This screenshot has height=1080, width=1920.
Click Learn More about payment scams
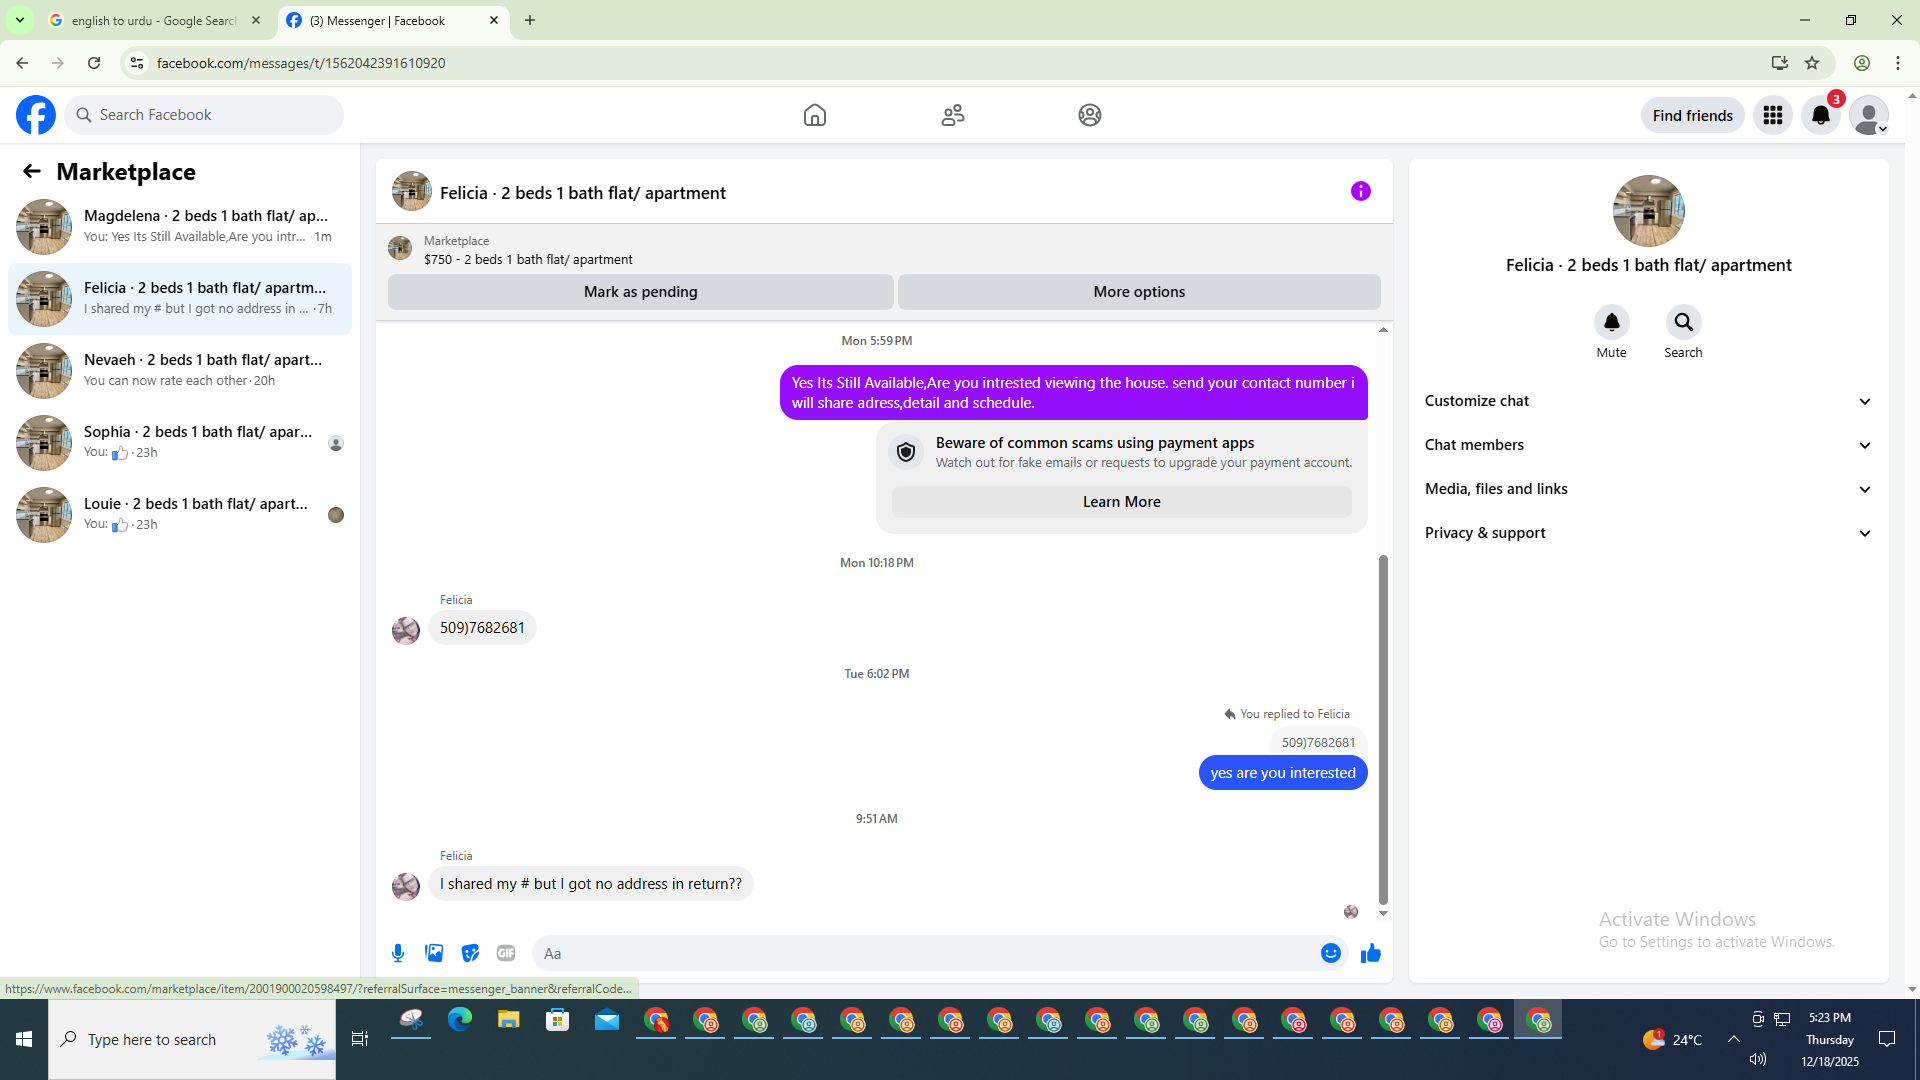coord(1122,502)
